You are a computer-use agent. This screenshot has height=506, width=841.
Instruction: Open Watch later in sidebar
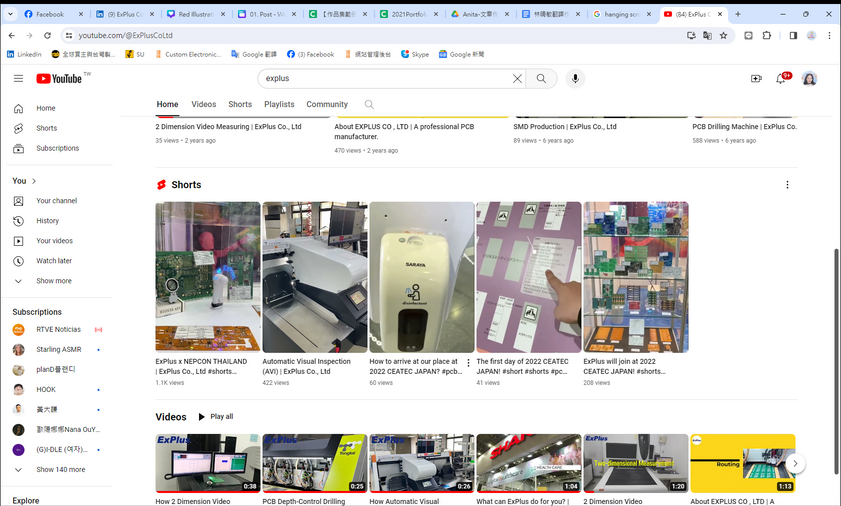click(x=54, y=261)
